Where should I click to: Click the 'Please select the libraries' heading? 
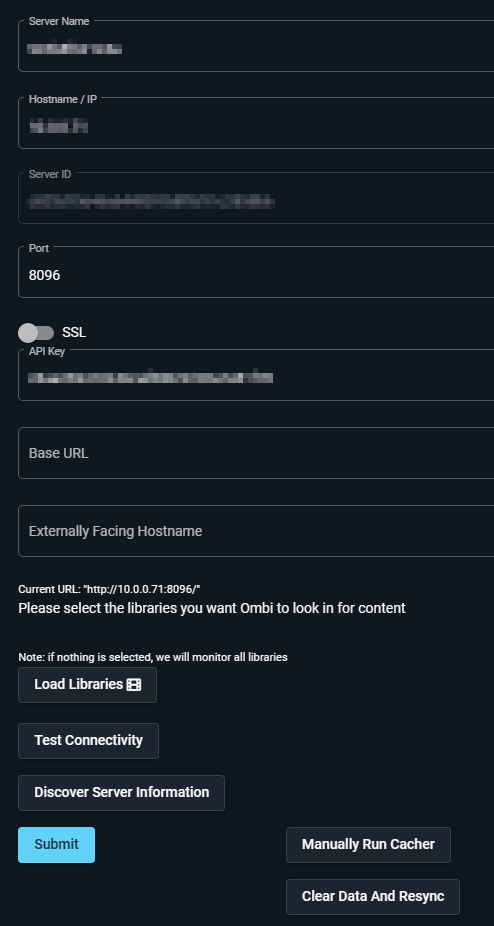[212, 608]
